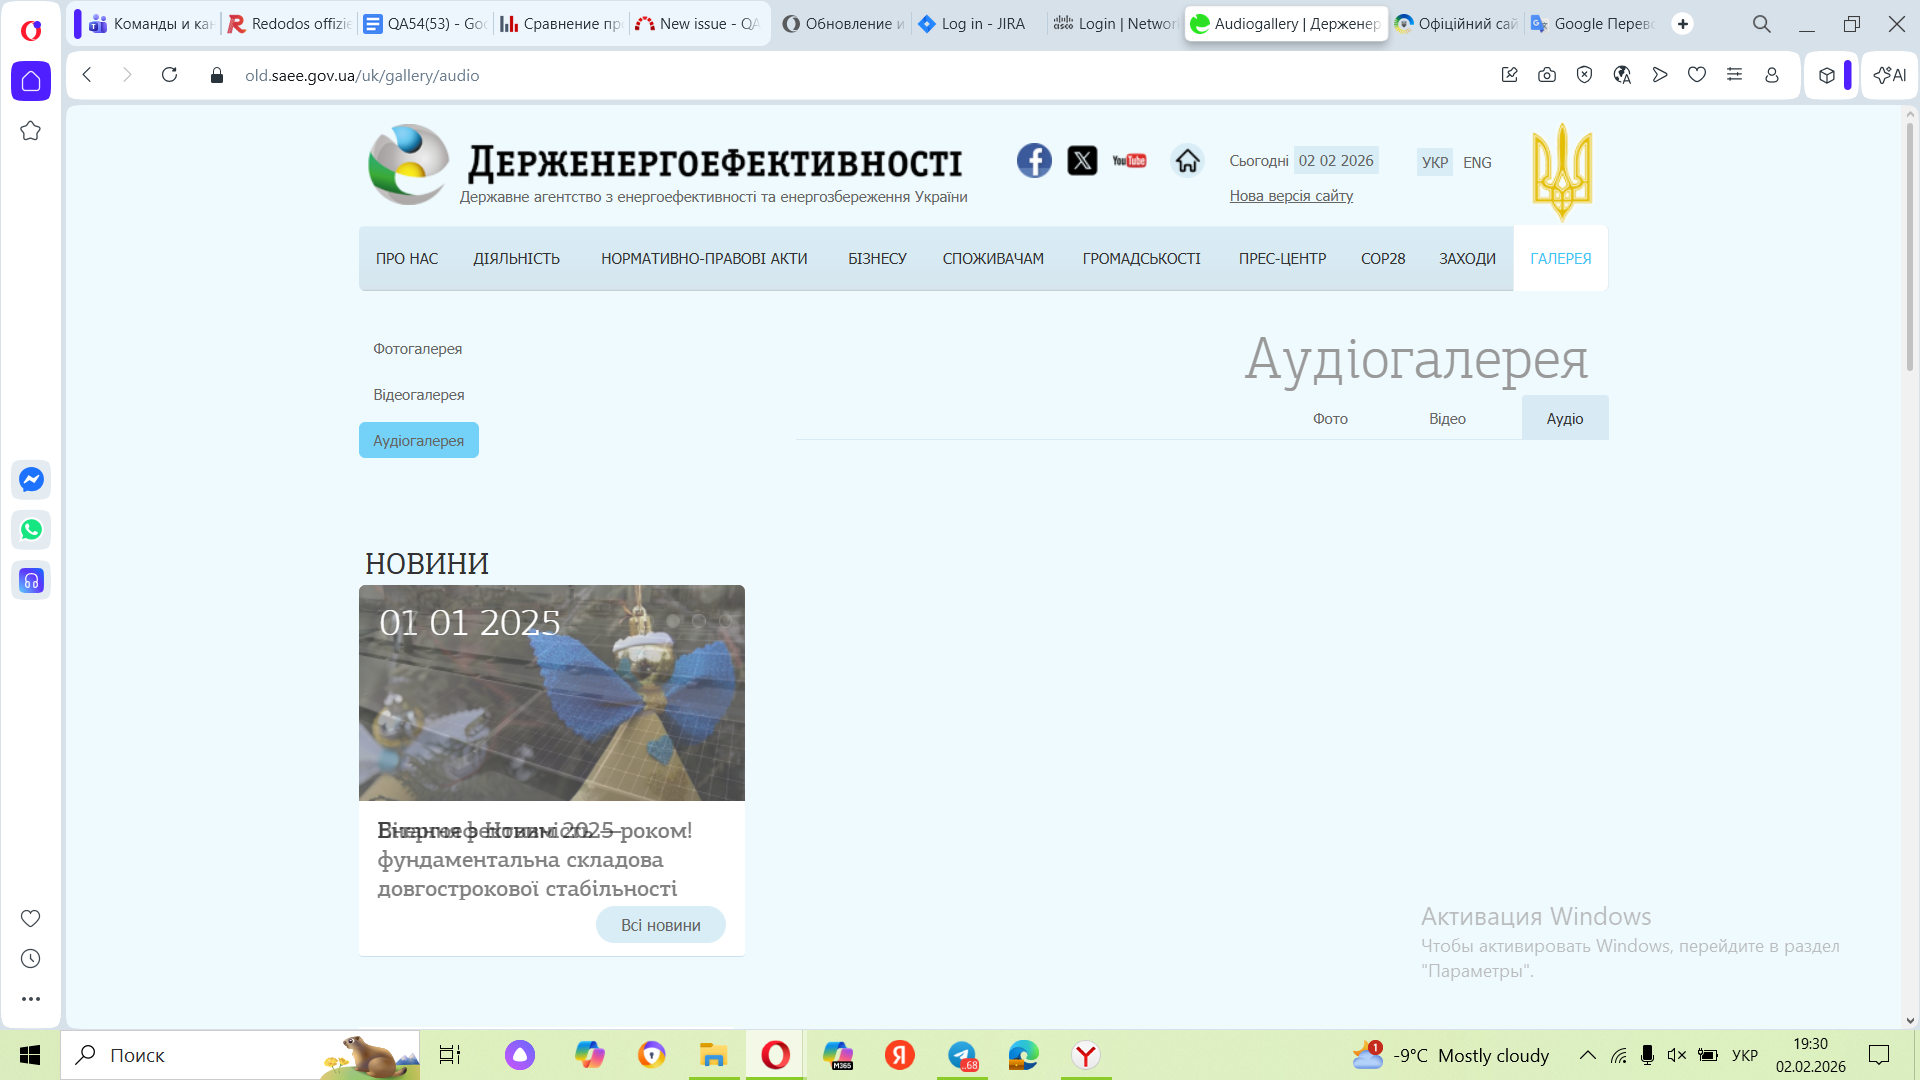Screen dimensions: 1920x1080
Task: Open the Facebook social icon
Action: coord(1034,160)
